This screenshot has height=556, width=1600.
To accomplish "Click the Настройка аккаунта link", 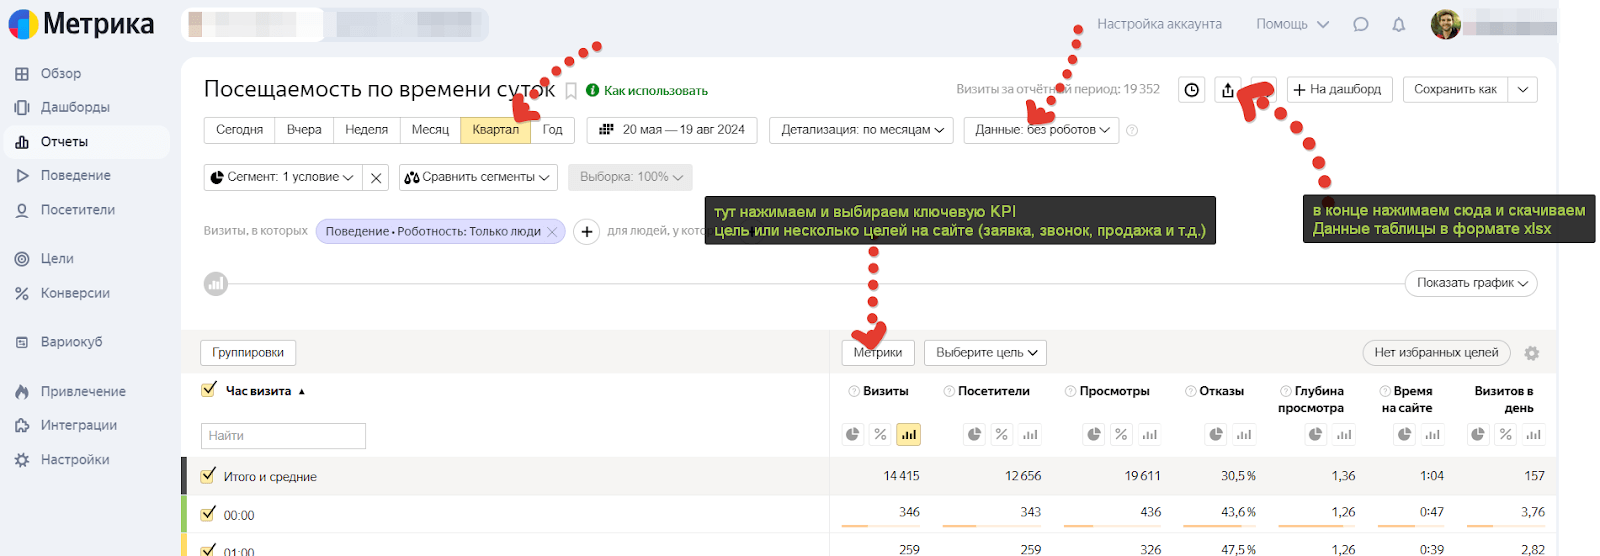I will [x=1159, y=24].
